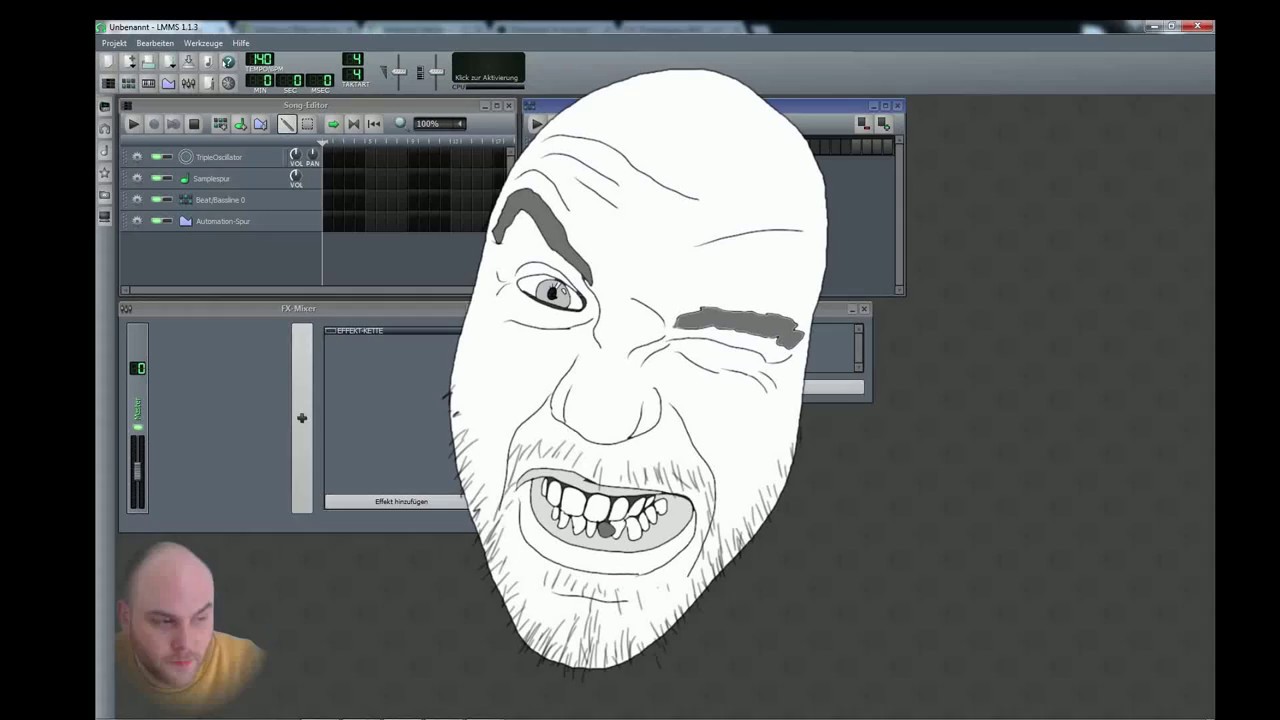Image resolution: width=1280 pixels, height=720 pixels.
Task: Add a beat/bassline track in Song-Editor
Action: [x=220, y=124]
